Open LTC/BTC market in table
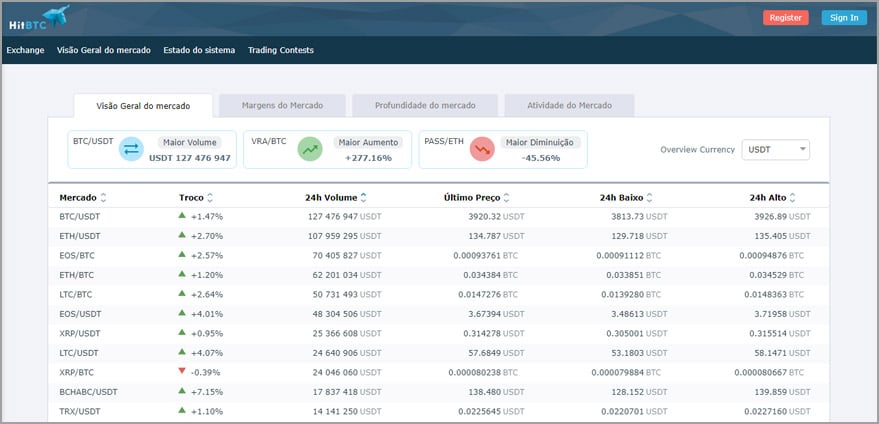This screenshot has height=424, width=879. coord(76,294)
